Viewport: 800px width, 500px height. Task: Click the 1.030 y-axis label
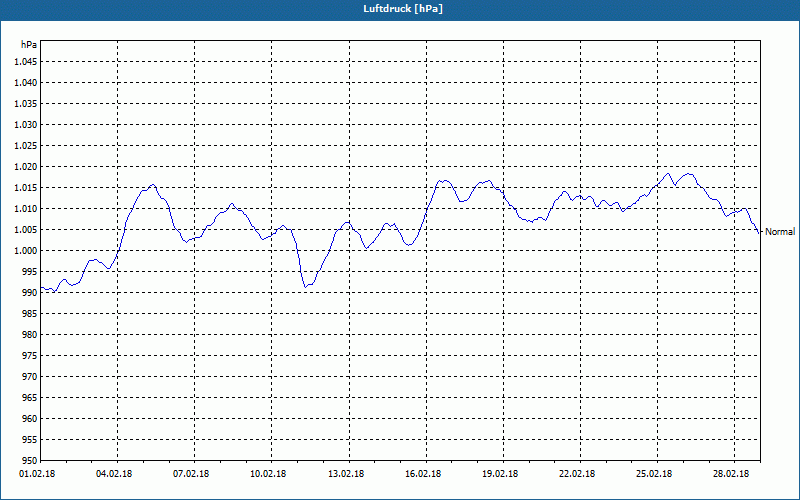(26, 124)
